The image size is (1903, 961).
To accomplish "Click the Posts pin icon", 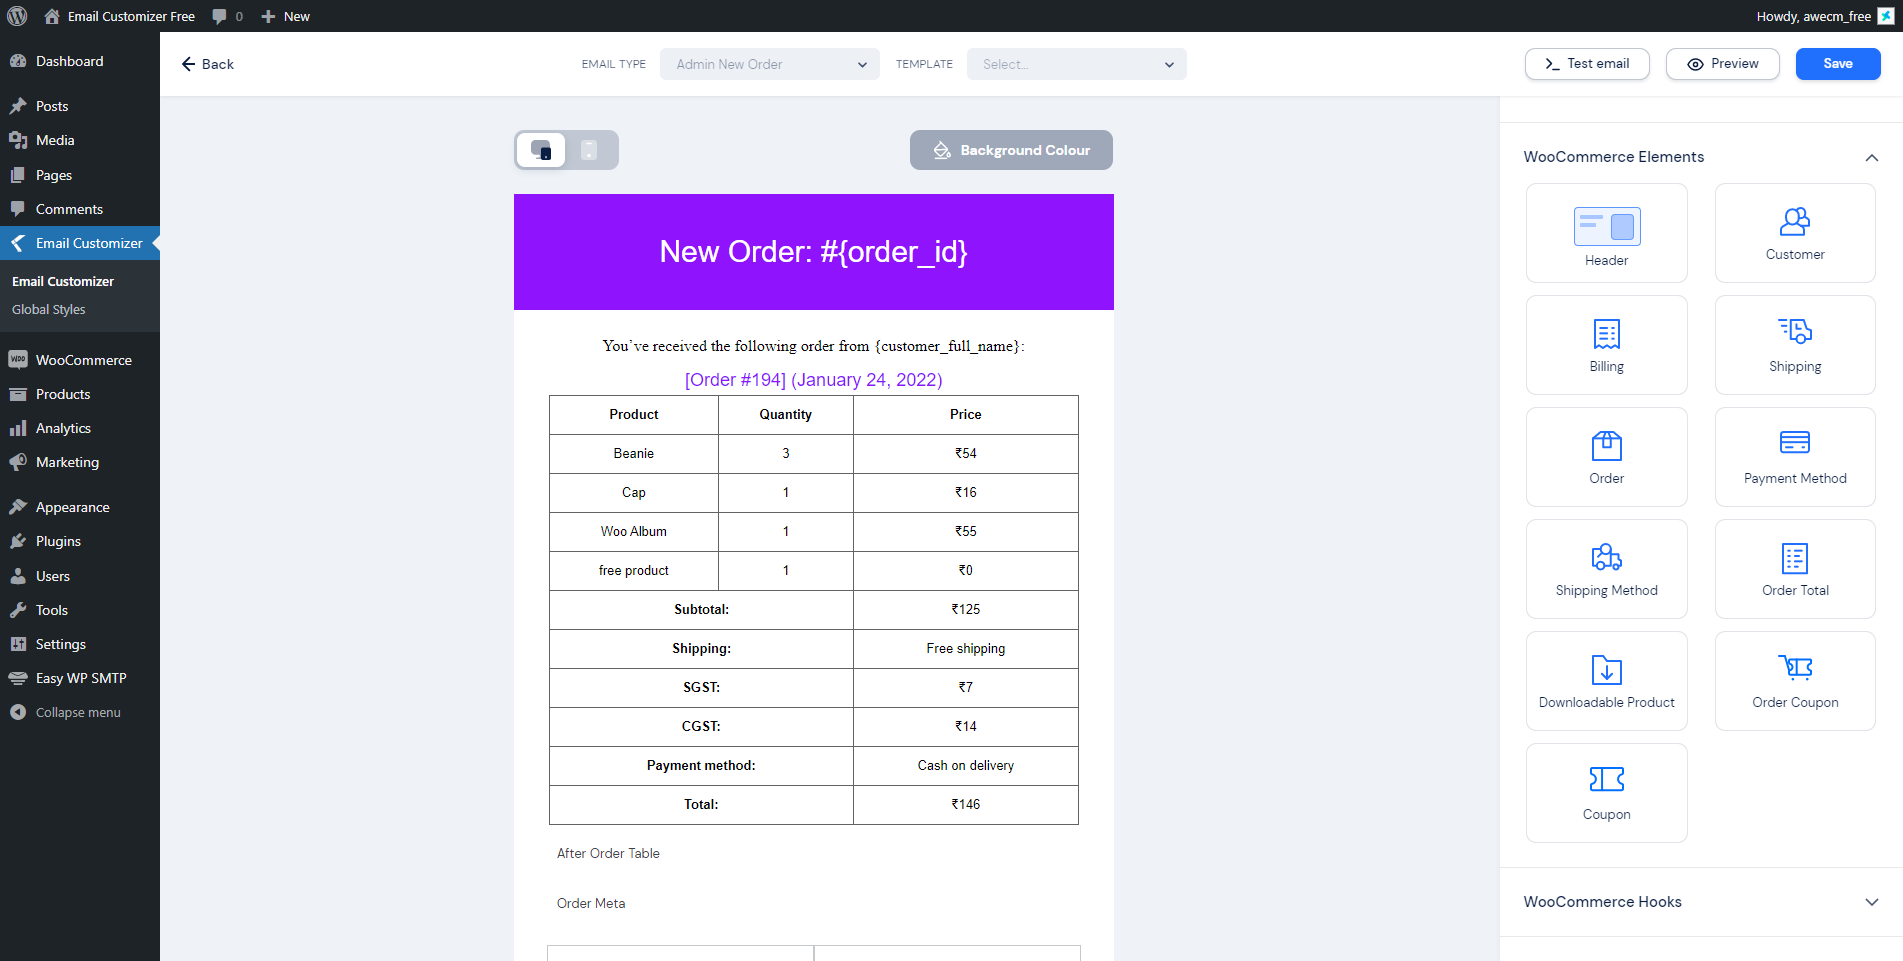I will [x=18, y=106].
